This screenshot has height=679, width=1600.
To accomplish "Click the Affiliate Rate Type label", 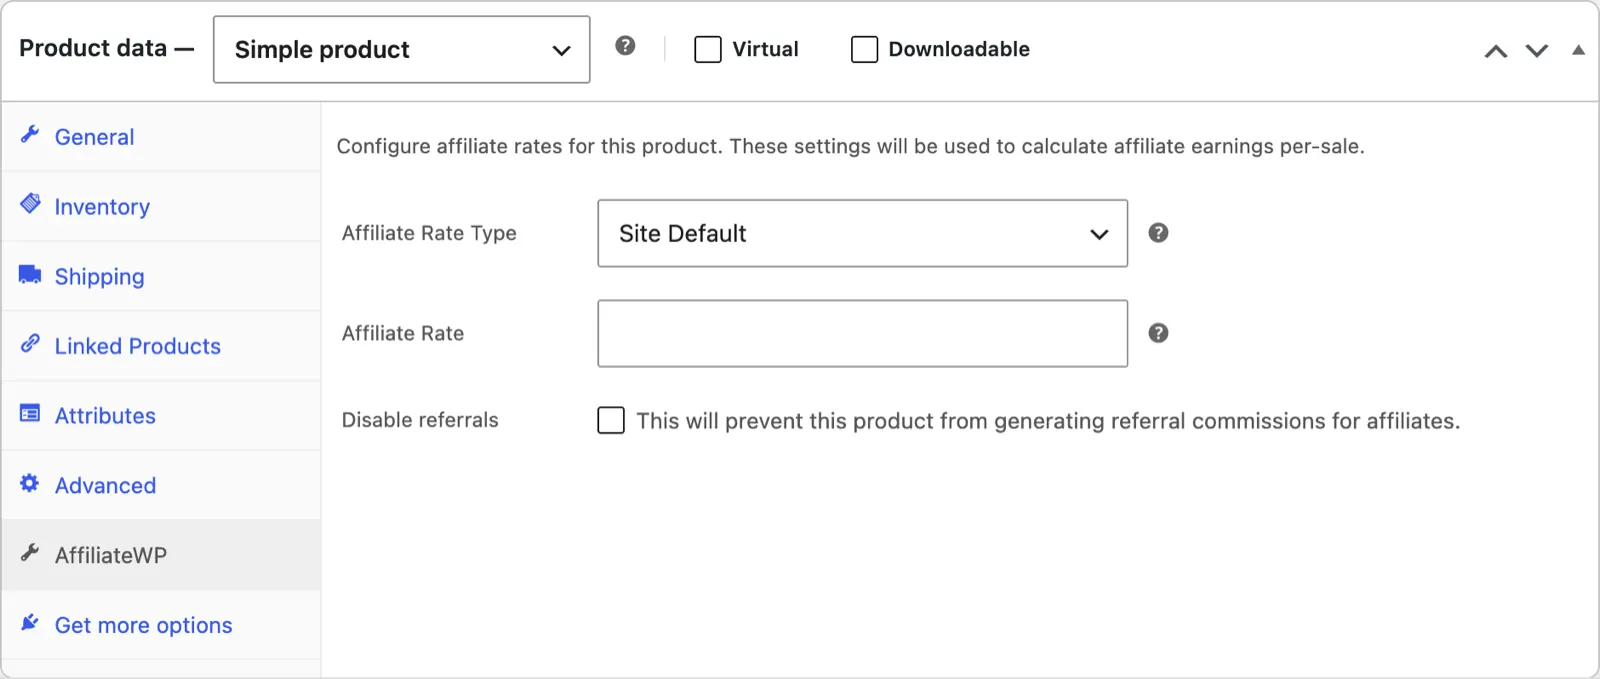I will click(x=429, y=233).
